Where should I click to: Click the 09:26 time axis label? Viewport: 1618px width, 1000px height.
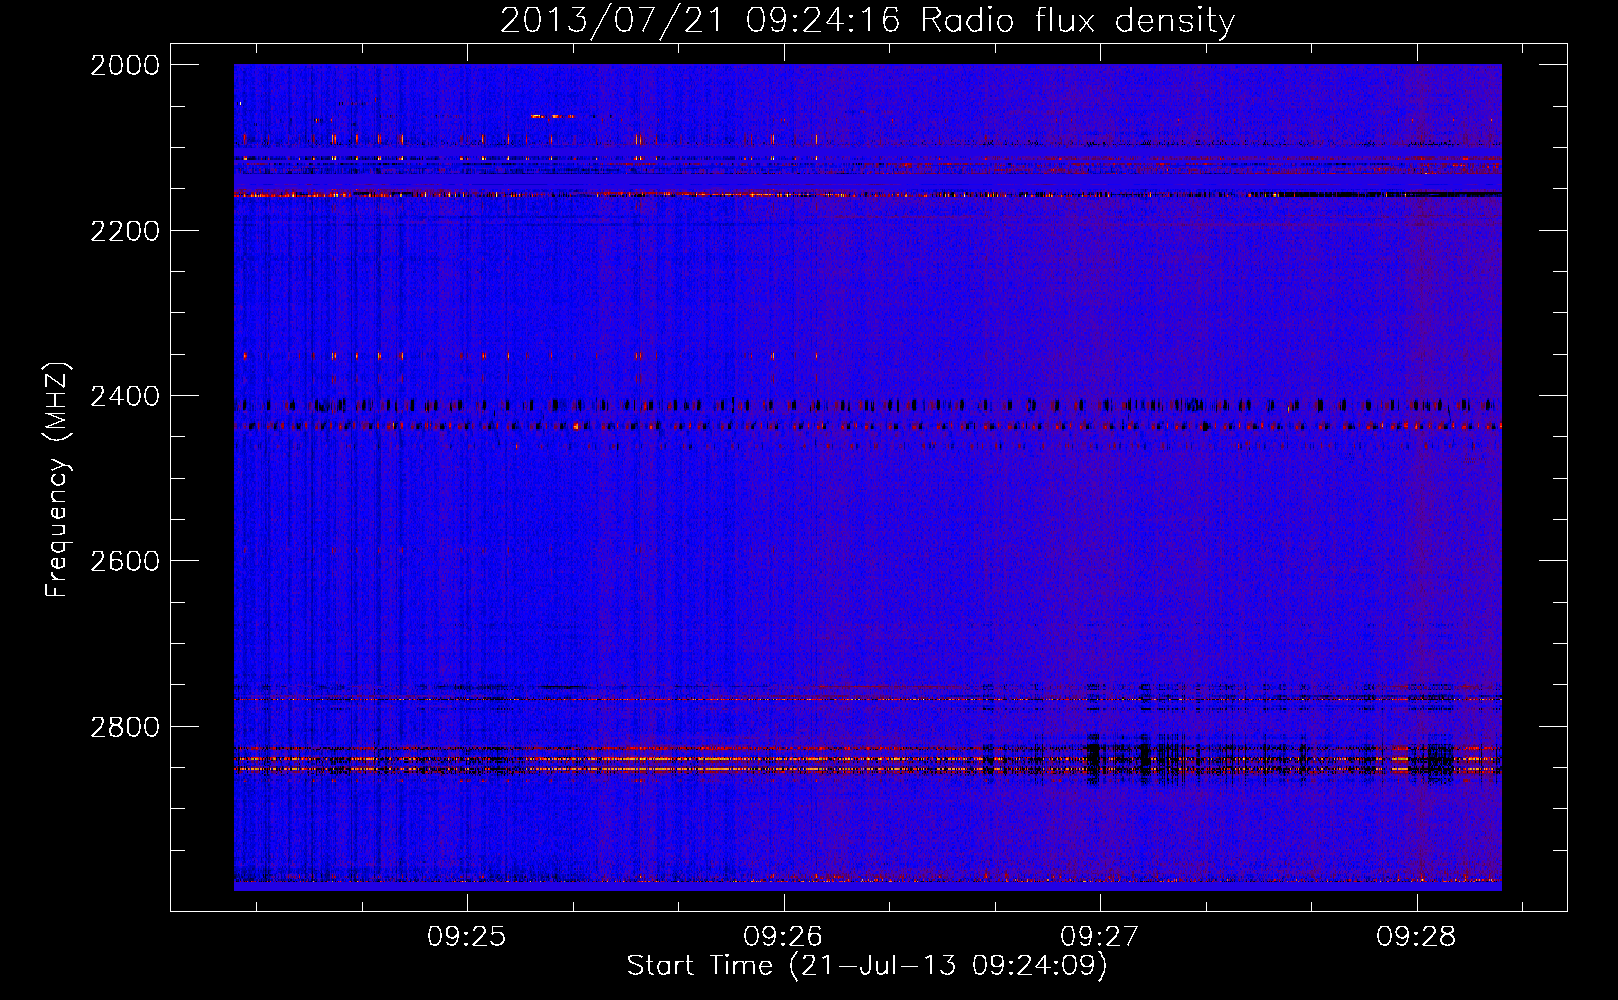coord(783,937)
